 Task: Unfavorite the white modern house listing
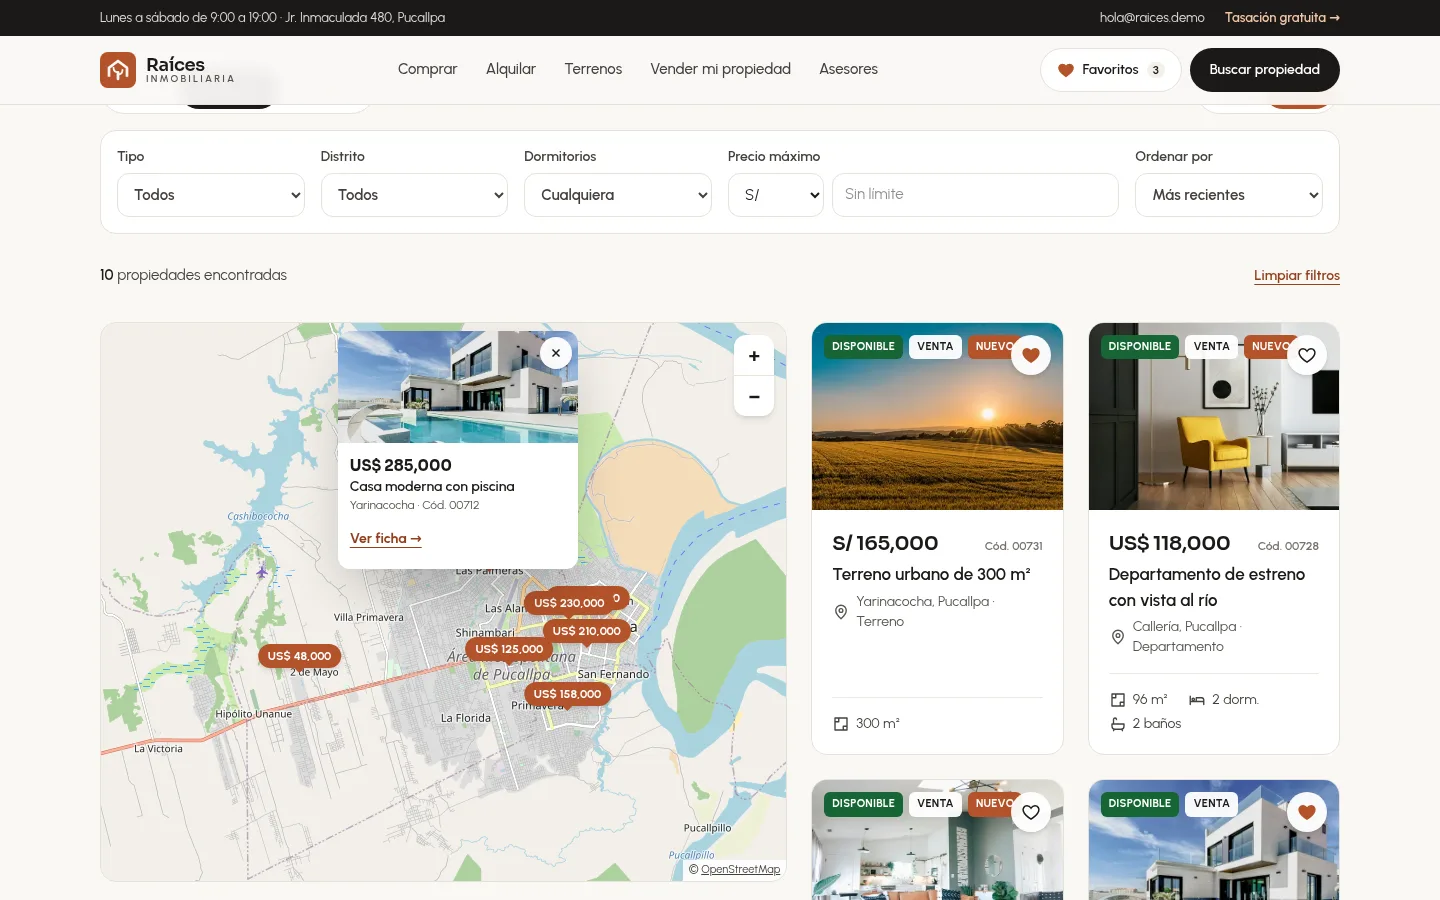click(1307, 812)
